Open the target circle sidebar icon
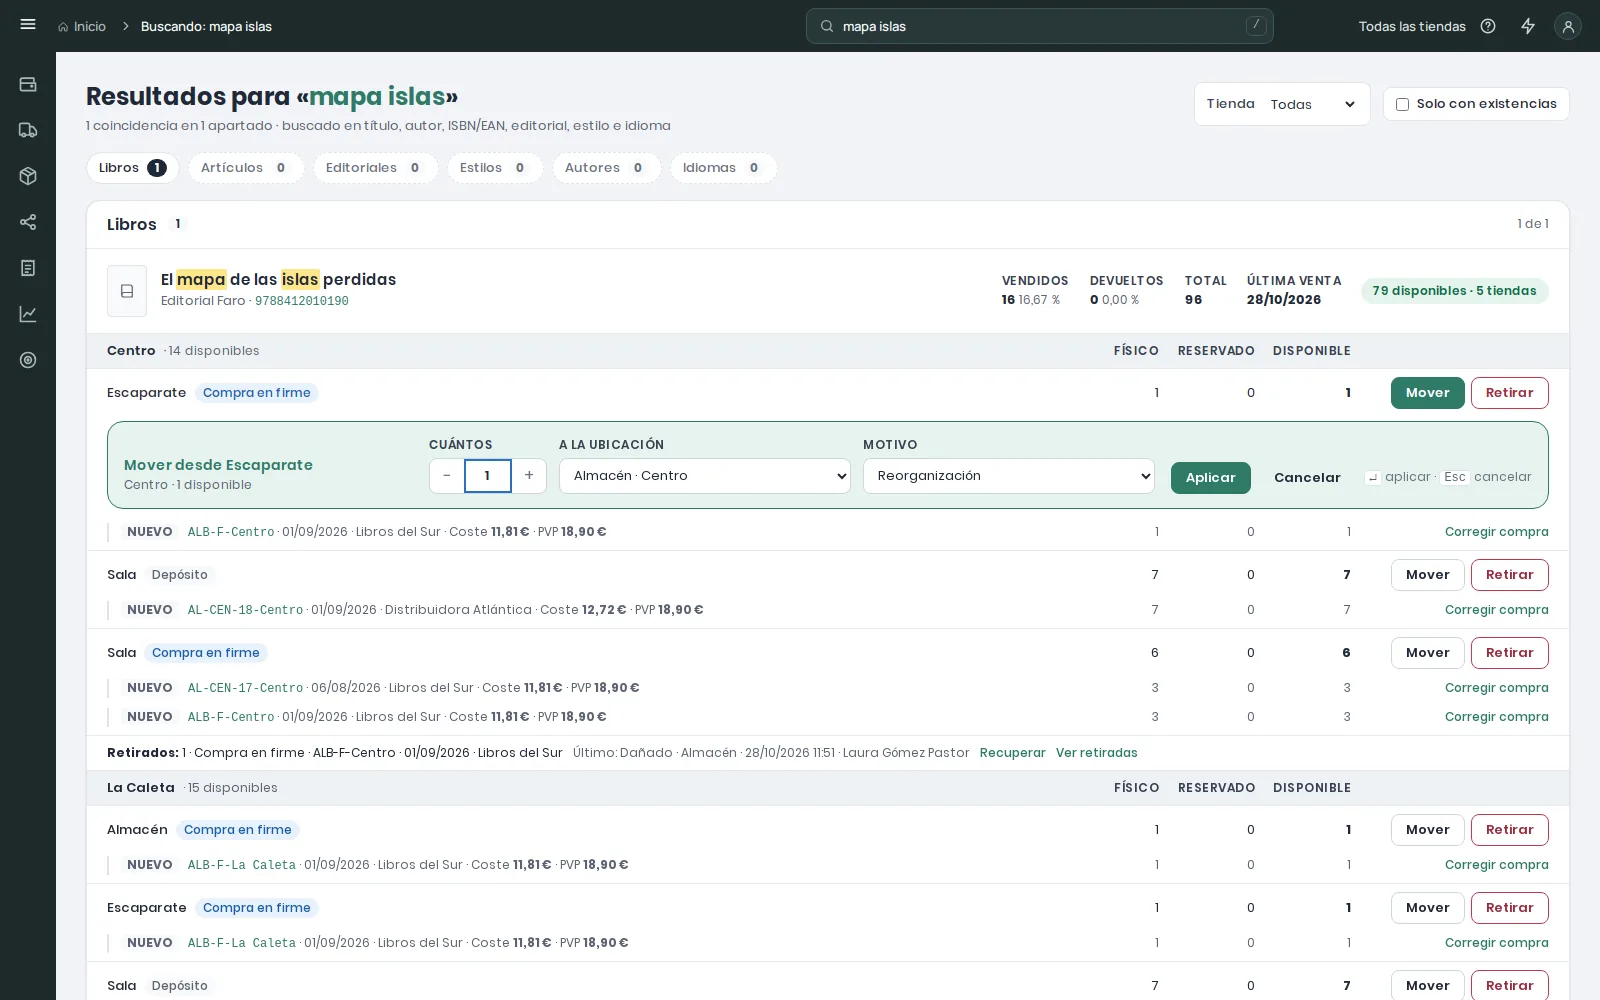 click(28, 360)
